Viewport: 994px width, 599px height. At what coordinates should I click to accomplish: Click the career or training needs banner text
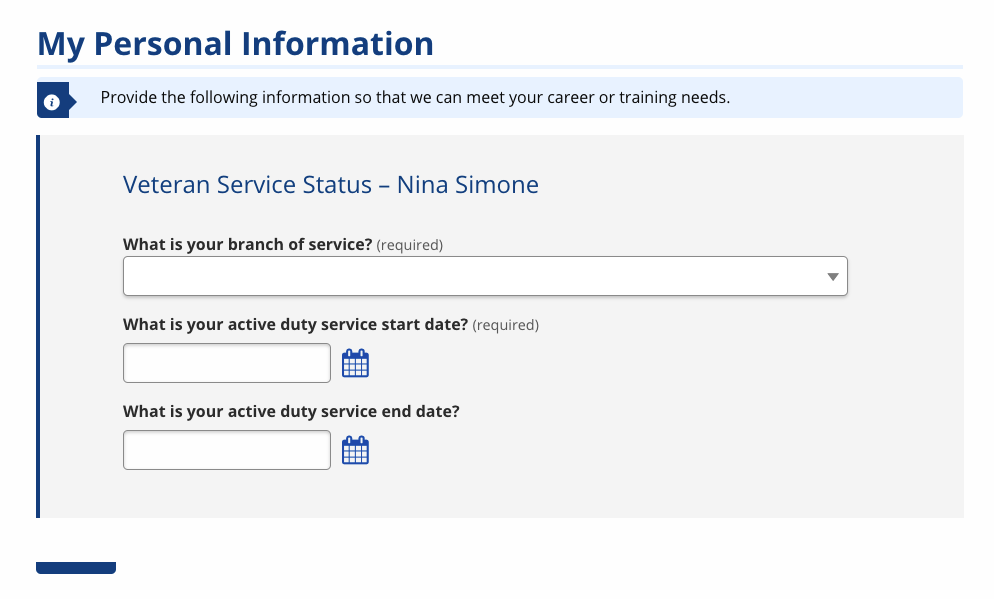click(x=415, y=97)
